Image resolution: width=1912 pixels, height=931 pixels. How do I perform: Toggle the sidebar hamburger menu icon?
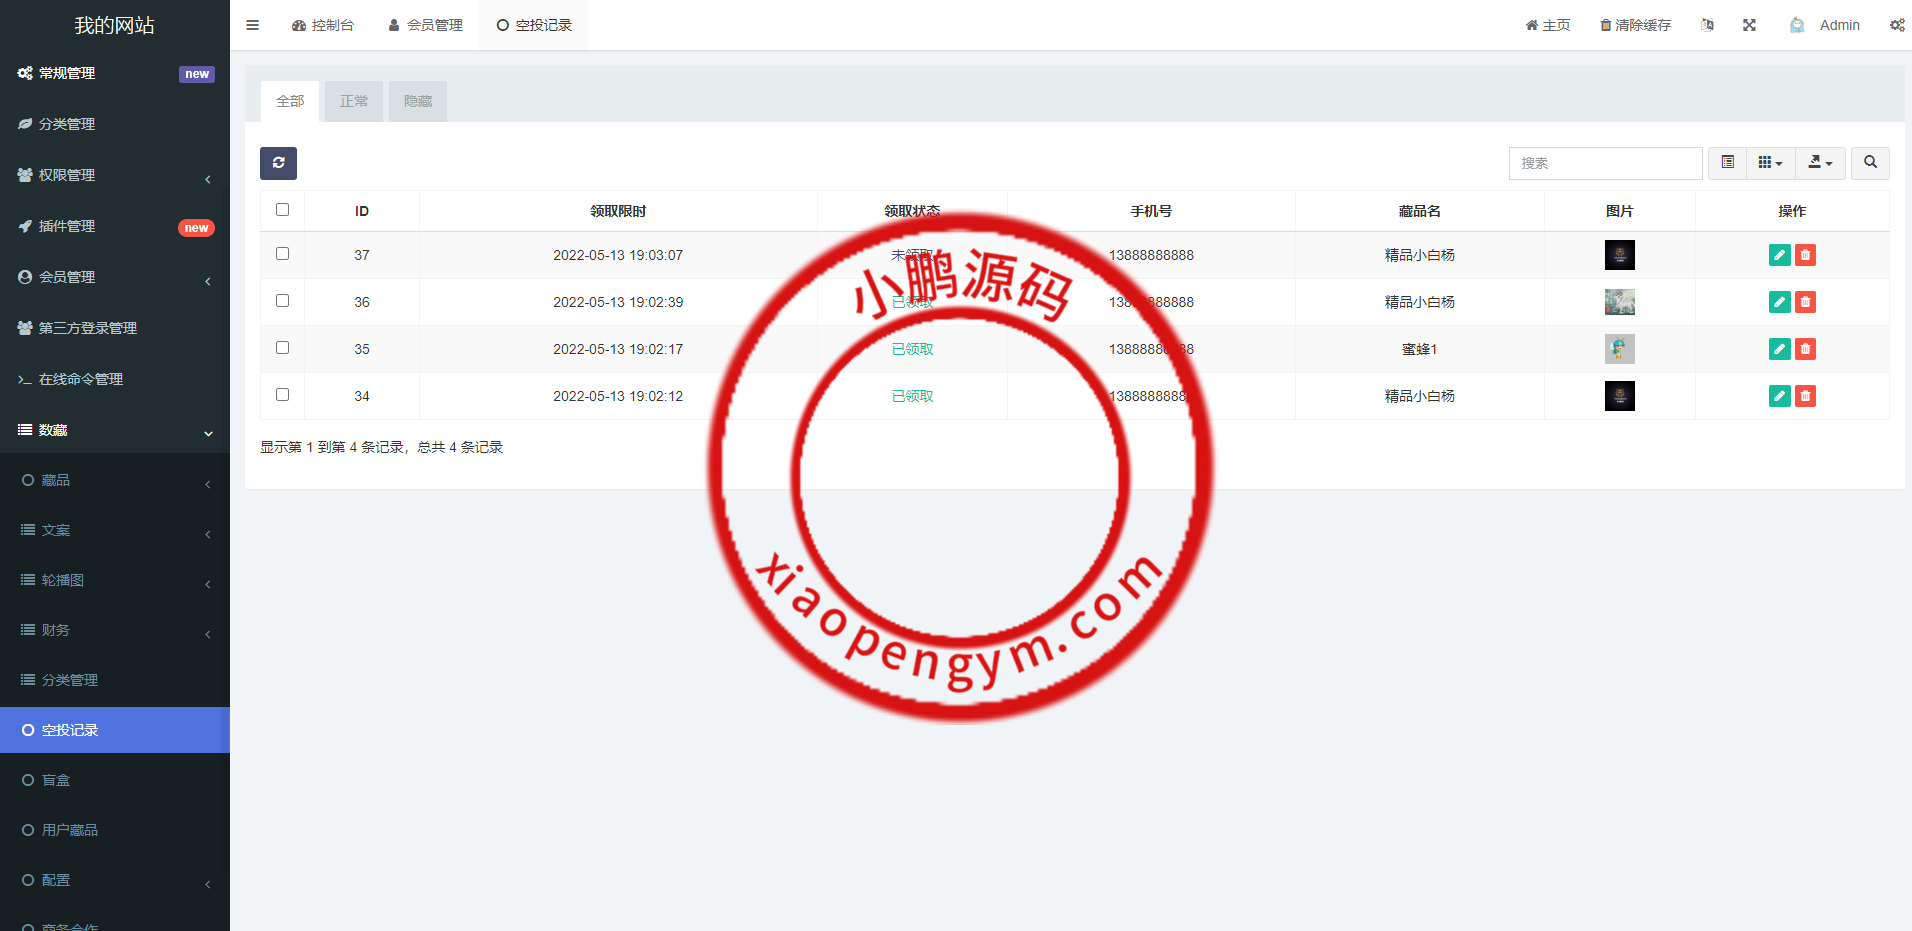pyautogui.click(x=253, y=25)
